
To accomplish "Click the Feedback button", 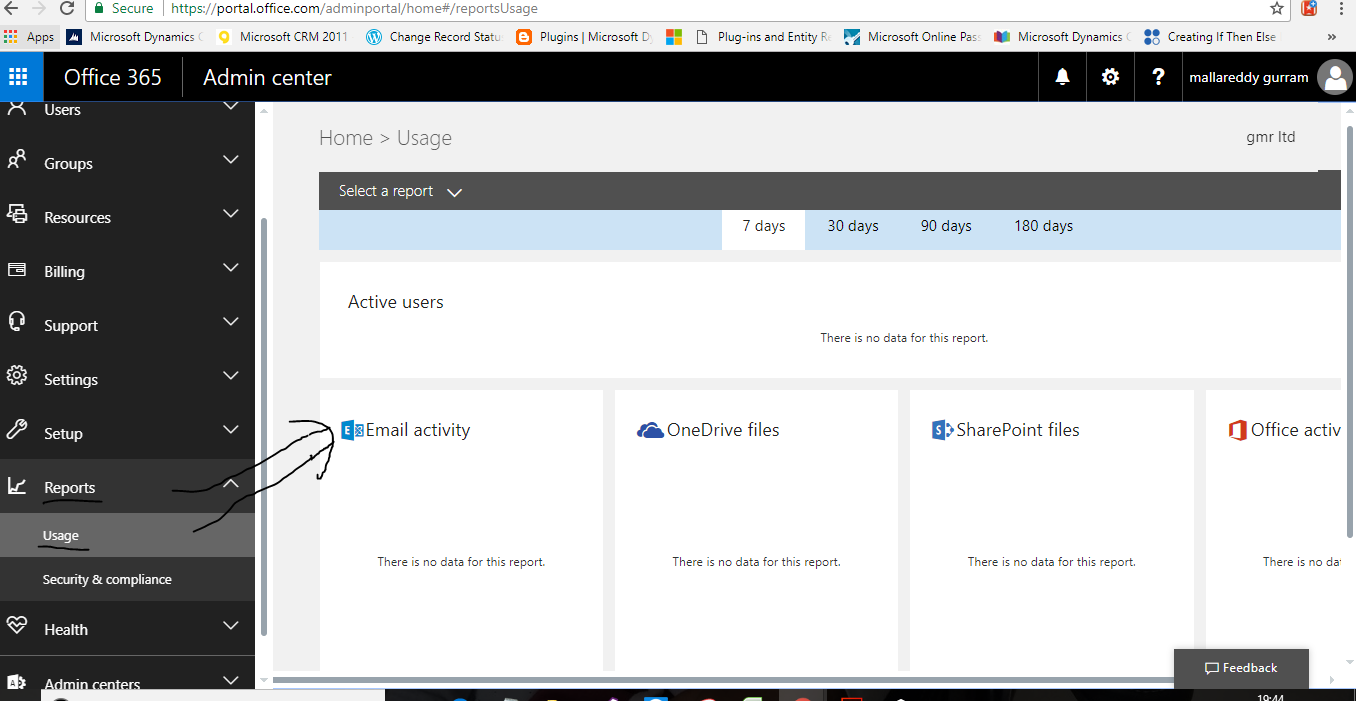I will [x=1241, y=668].
